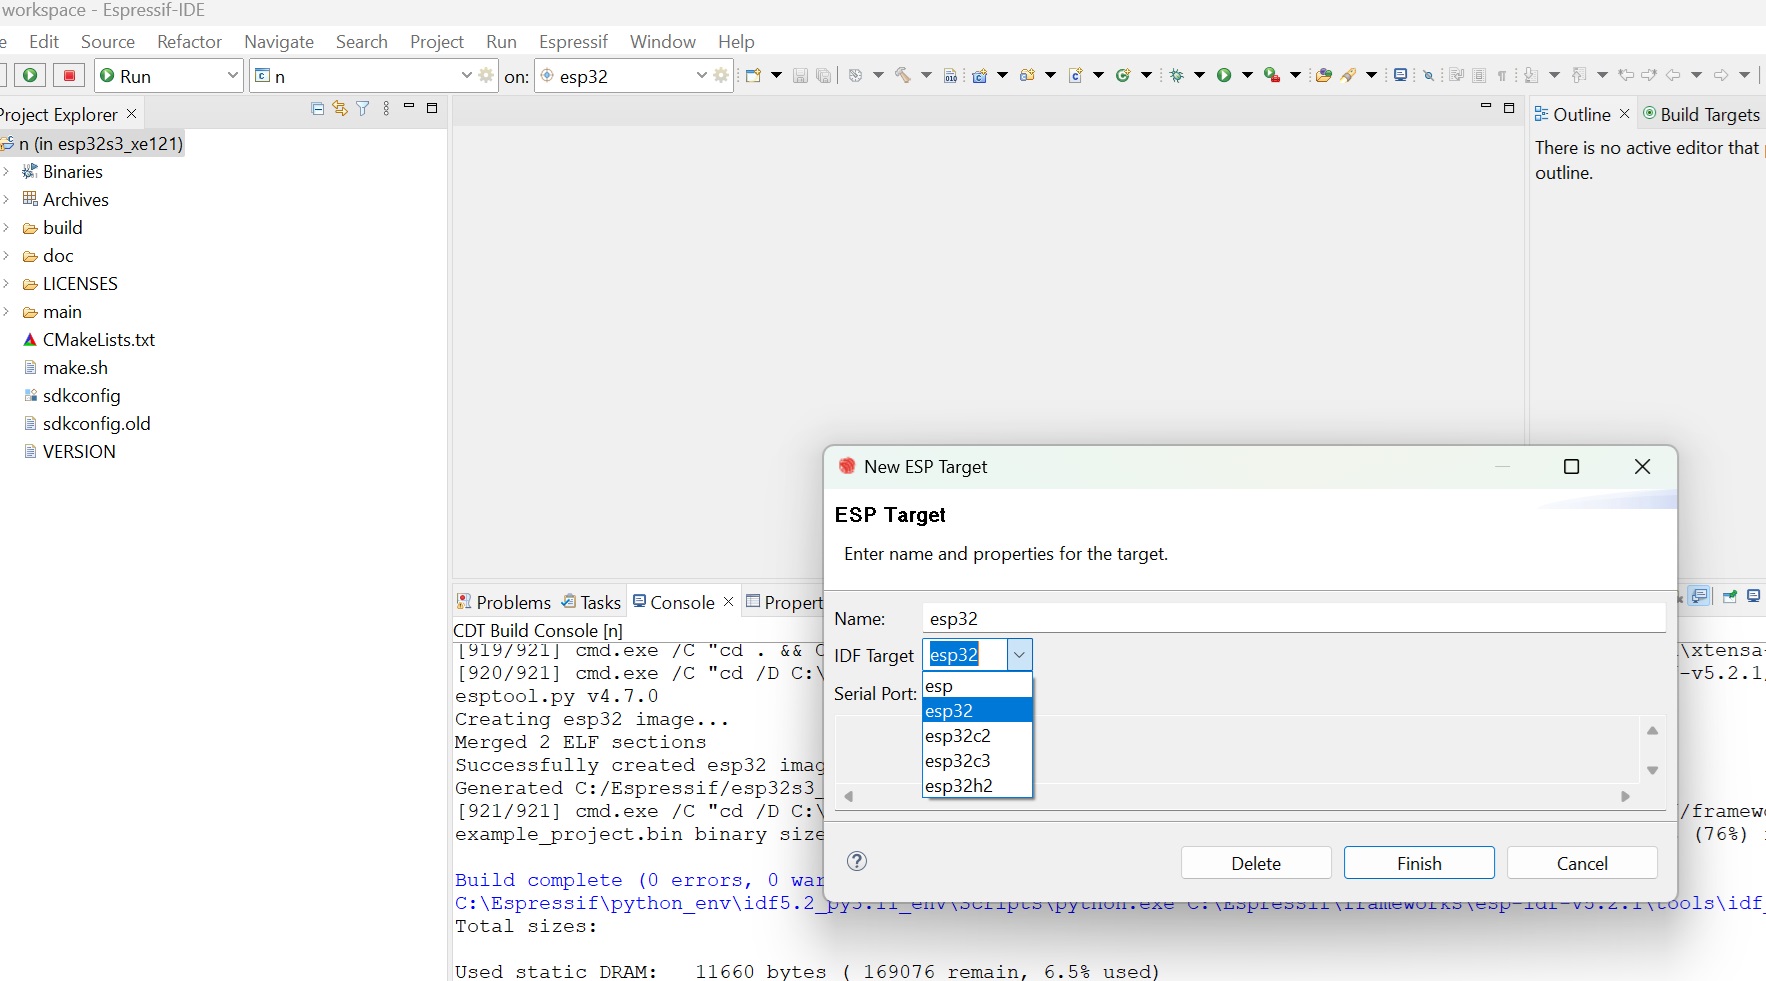The width and height of the screenshot is (1766, 981).
Task: Click the help question mark in dialog
Action: coord(857,861)
